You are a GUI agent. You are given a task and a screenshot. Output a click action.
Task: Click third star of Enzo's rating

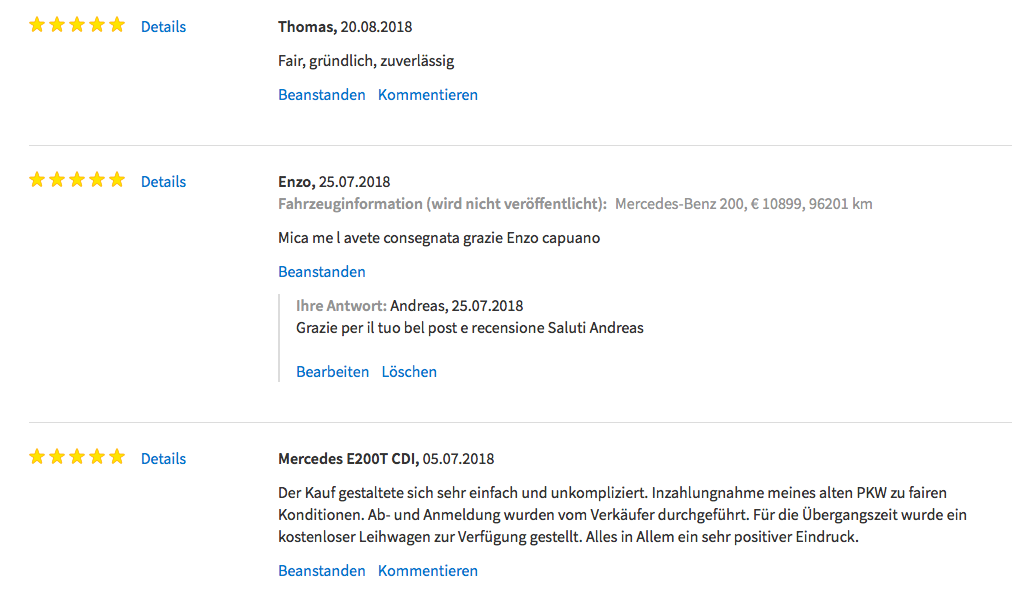[77, 180]
